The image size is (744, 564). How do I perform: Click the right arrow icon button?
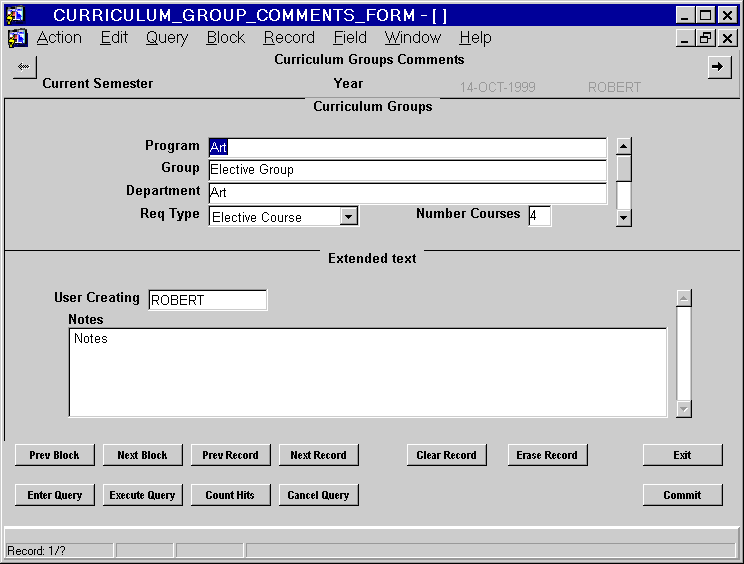[x=719, y=67]
